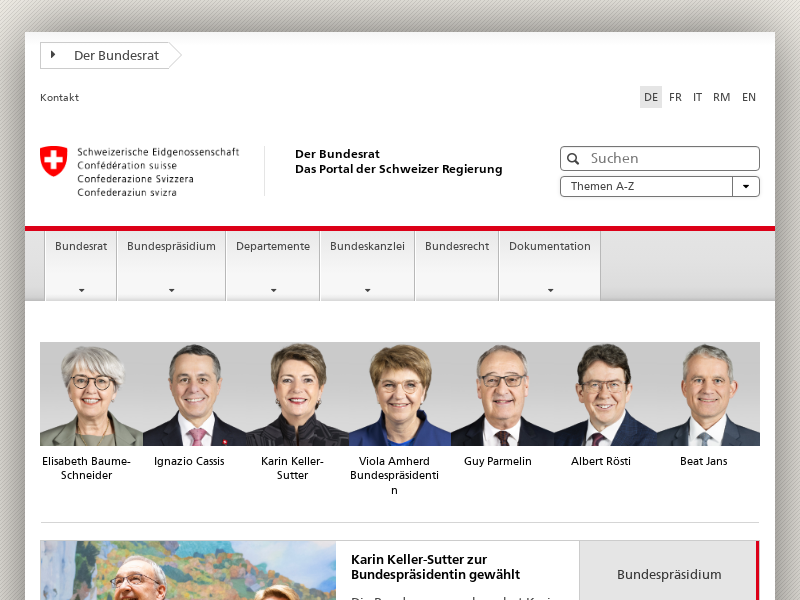The height and width of the screenshot is (600, 800).
Task: Open Guy Parmelin's portrait
Action: (503, 394)
